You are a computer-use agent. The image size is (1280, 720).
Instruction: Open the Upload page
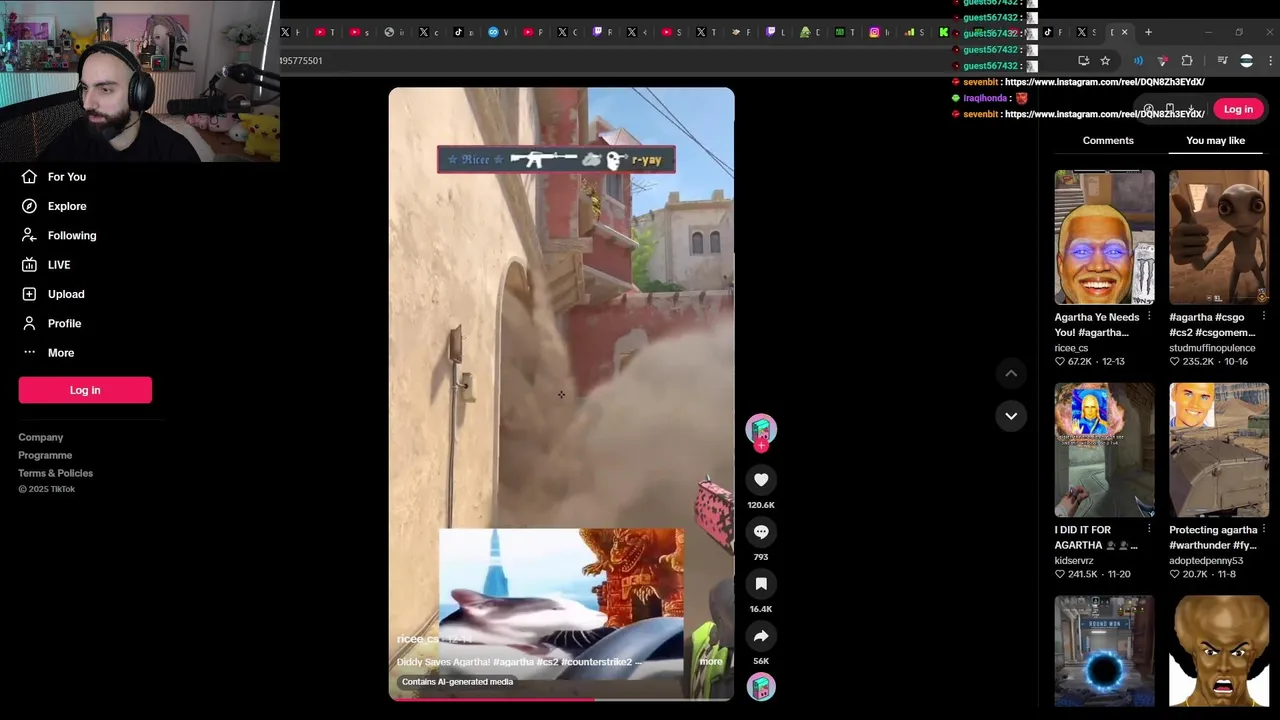pyautogui.click(x=66, y=294)
